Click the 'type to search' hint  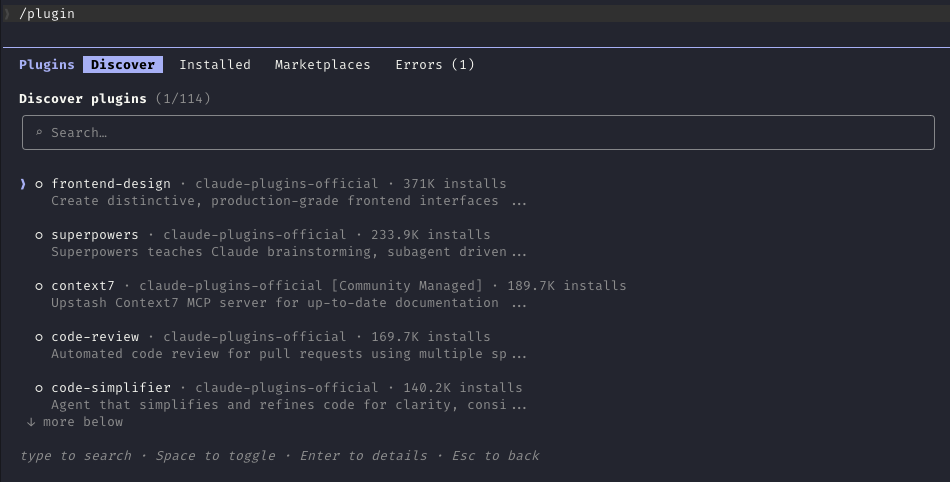(x=76, y=456)
